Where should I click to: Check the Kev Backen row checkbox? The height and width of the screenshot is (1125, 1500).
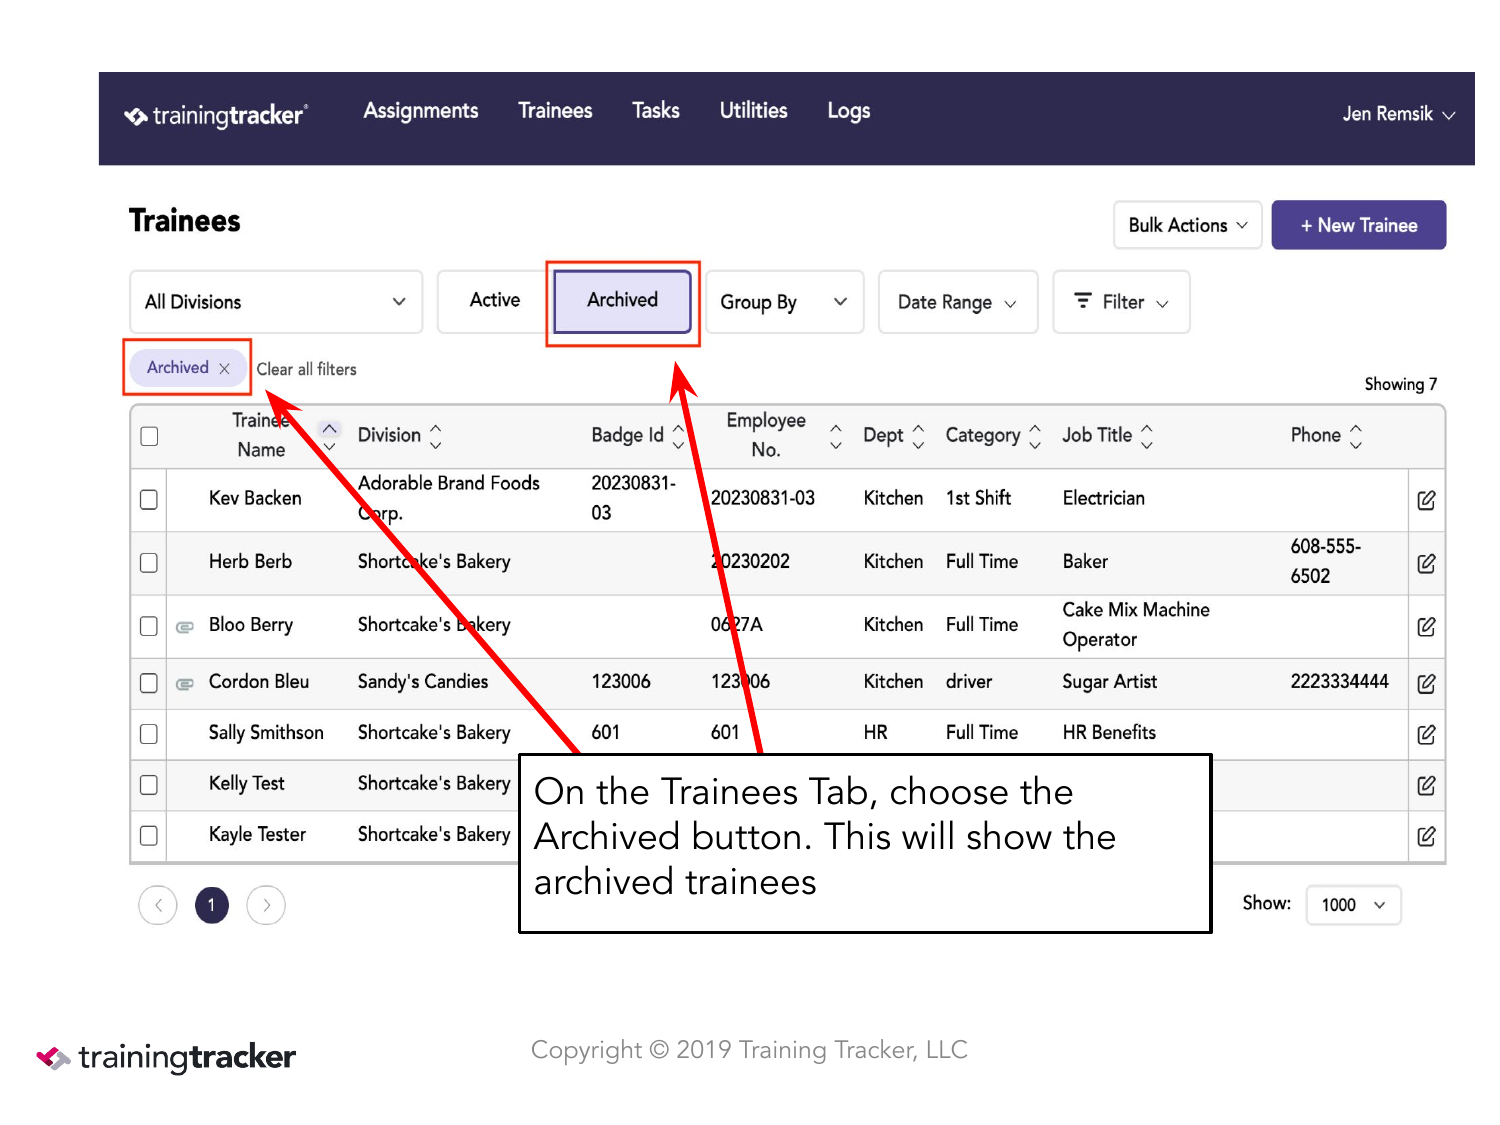point(149,499)
